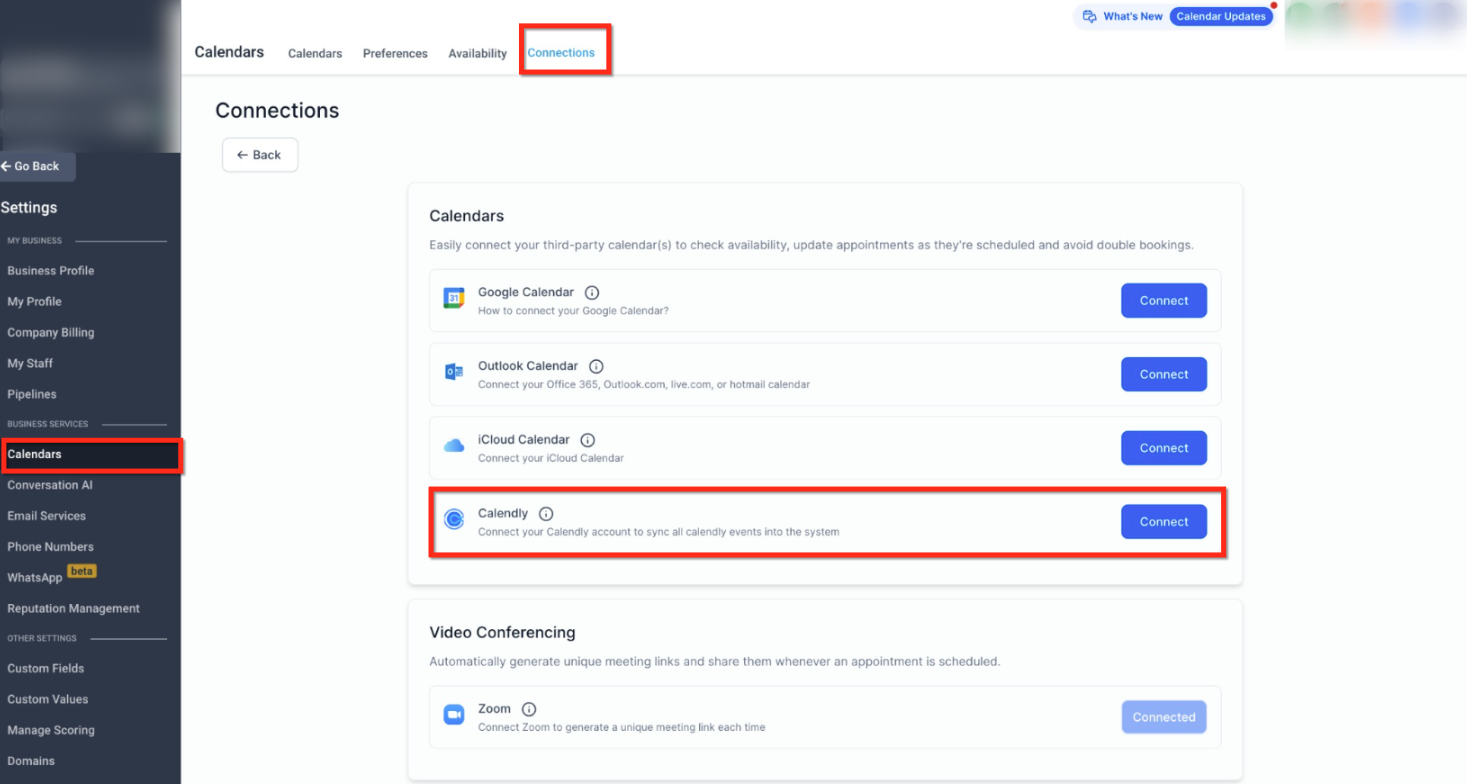Switch to the Availability tab
This screenshot has height=784, width=1467.
477,54
